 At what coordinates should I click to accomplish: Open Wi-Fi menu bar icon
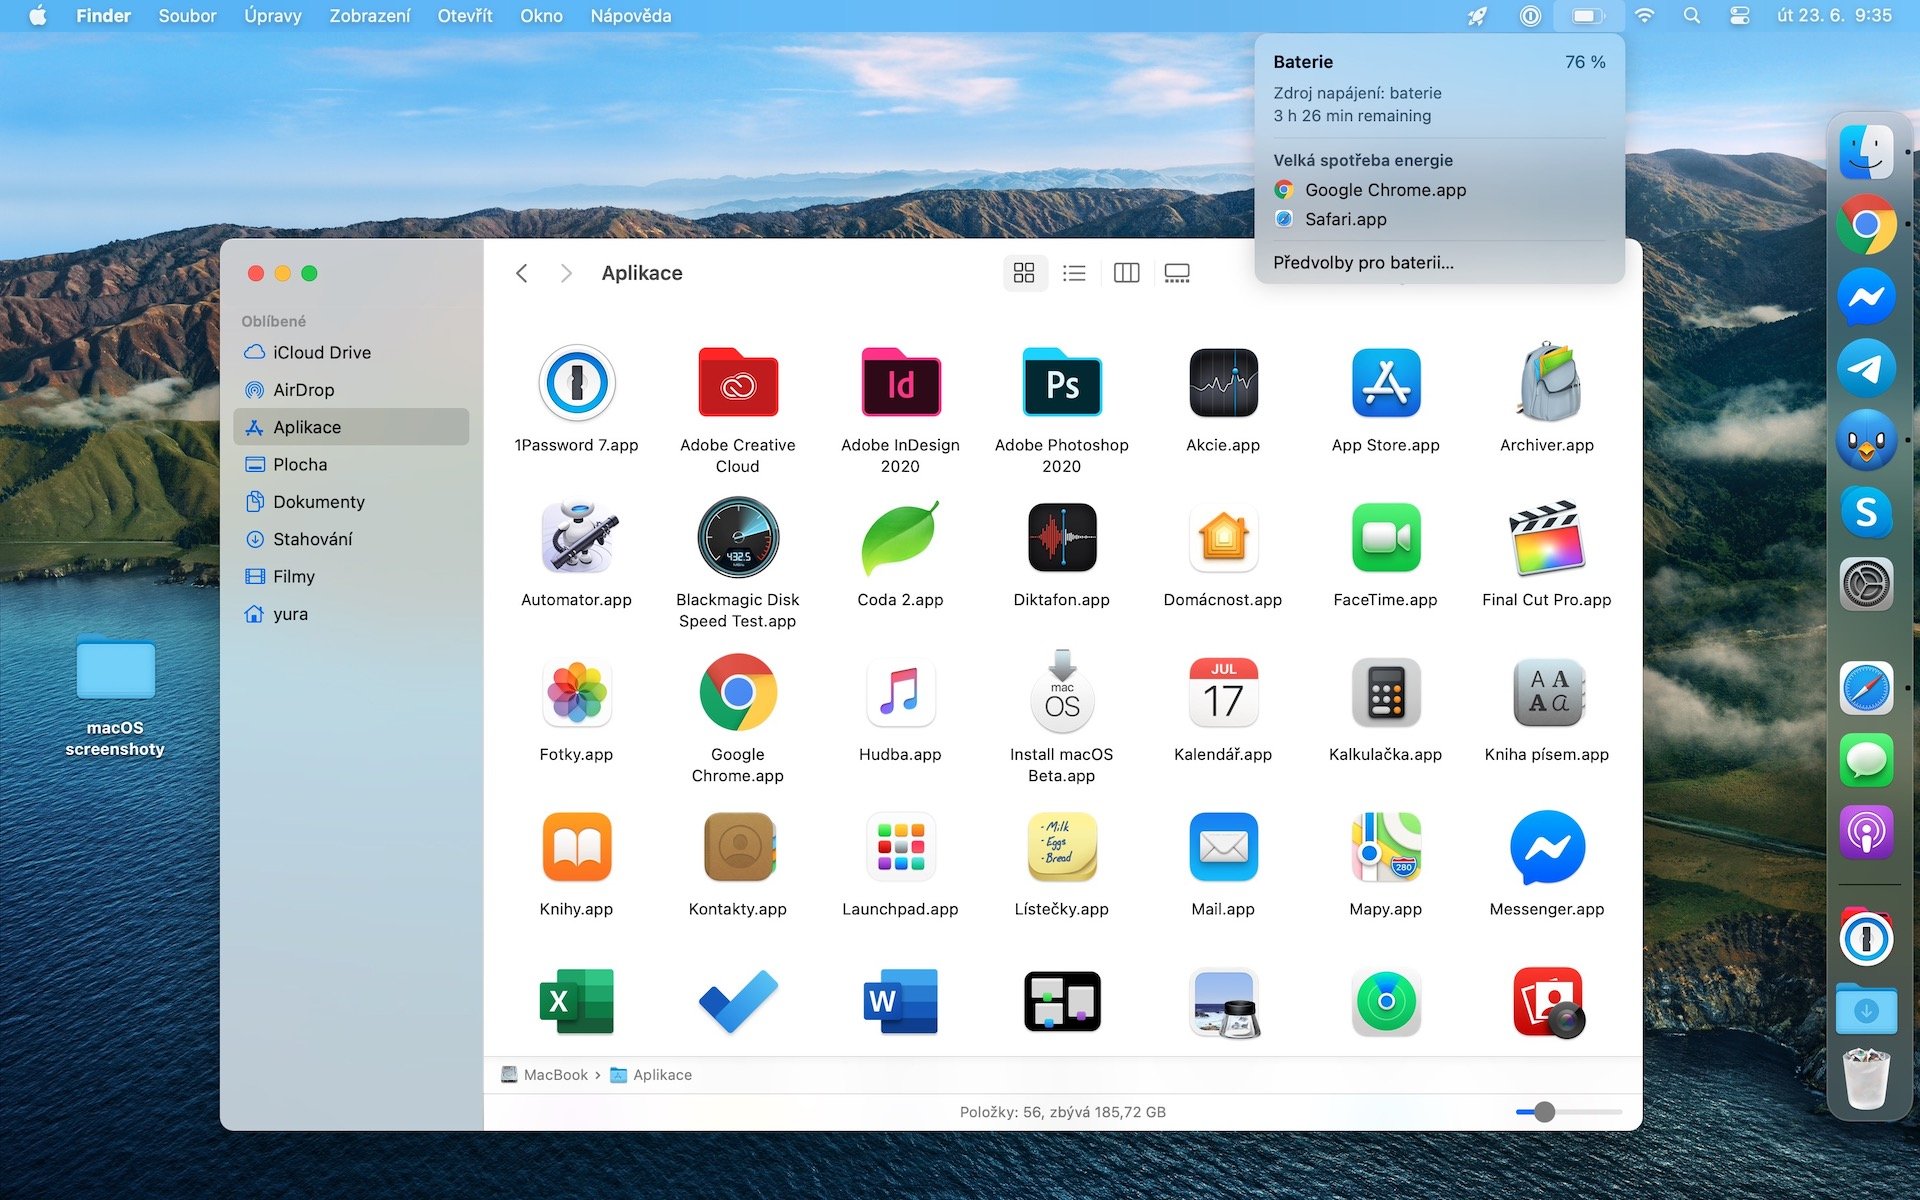1644,16
